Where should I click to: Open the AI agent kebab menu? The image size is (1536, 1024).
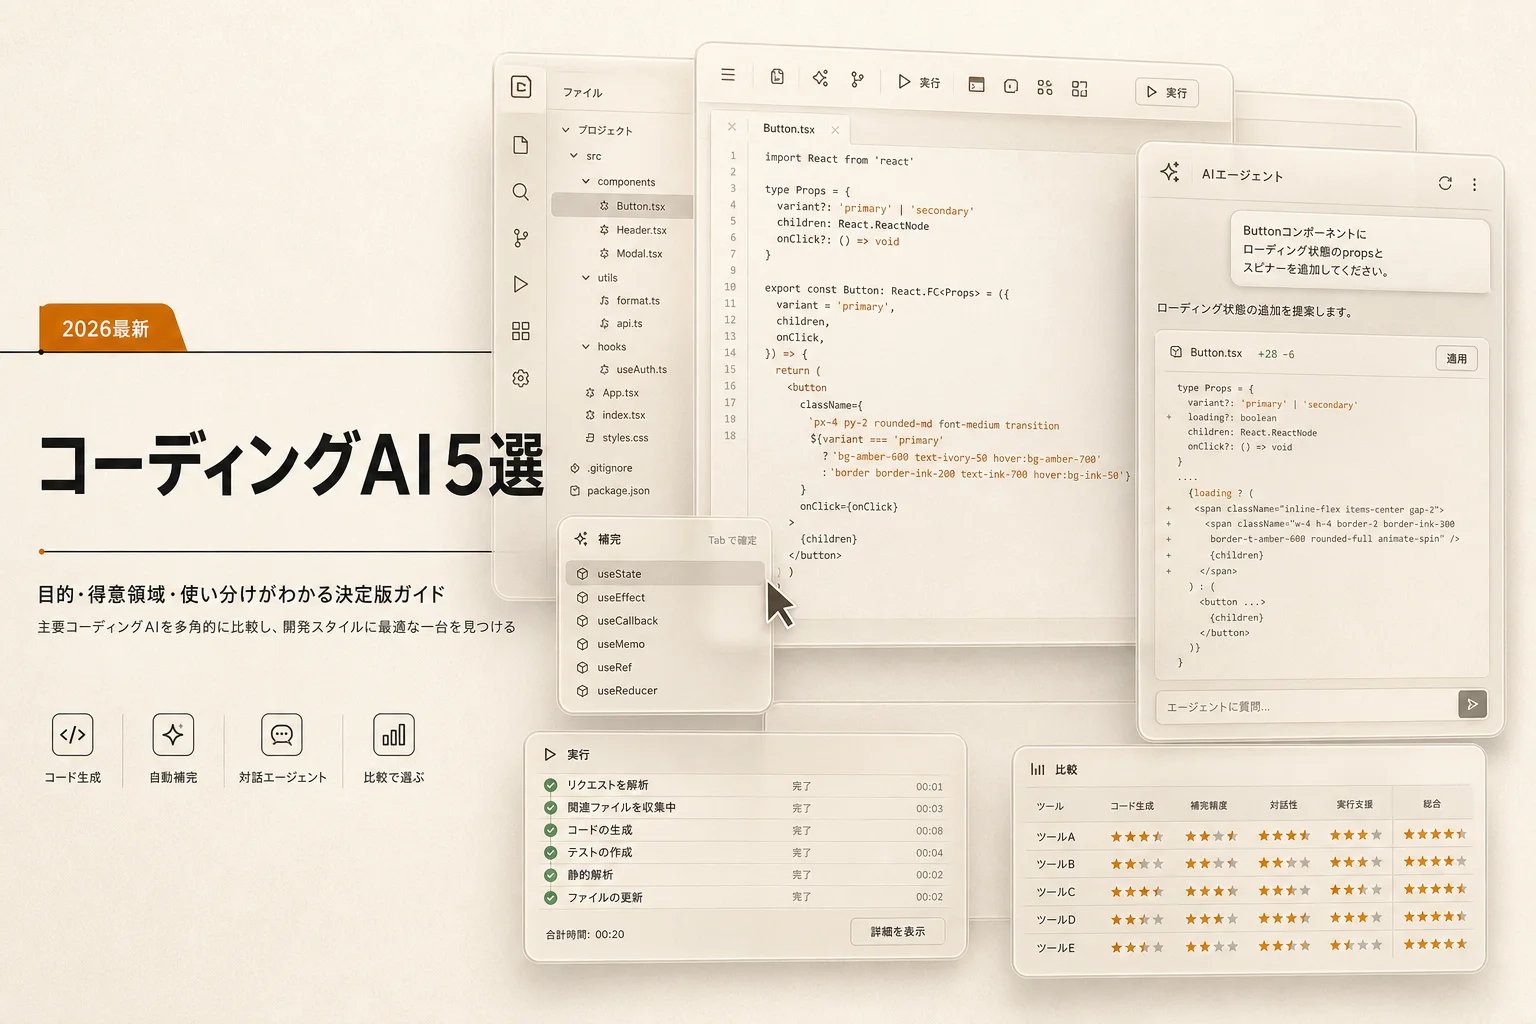1474,185
